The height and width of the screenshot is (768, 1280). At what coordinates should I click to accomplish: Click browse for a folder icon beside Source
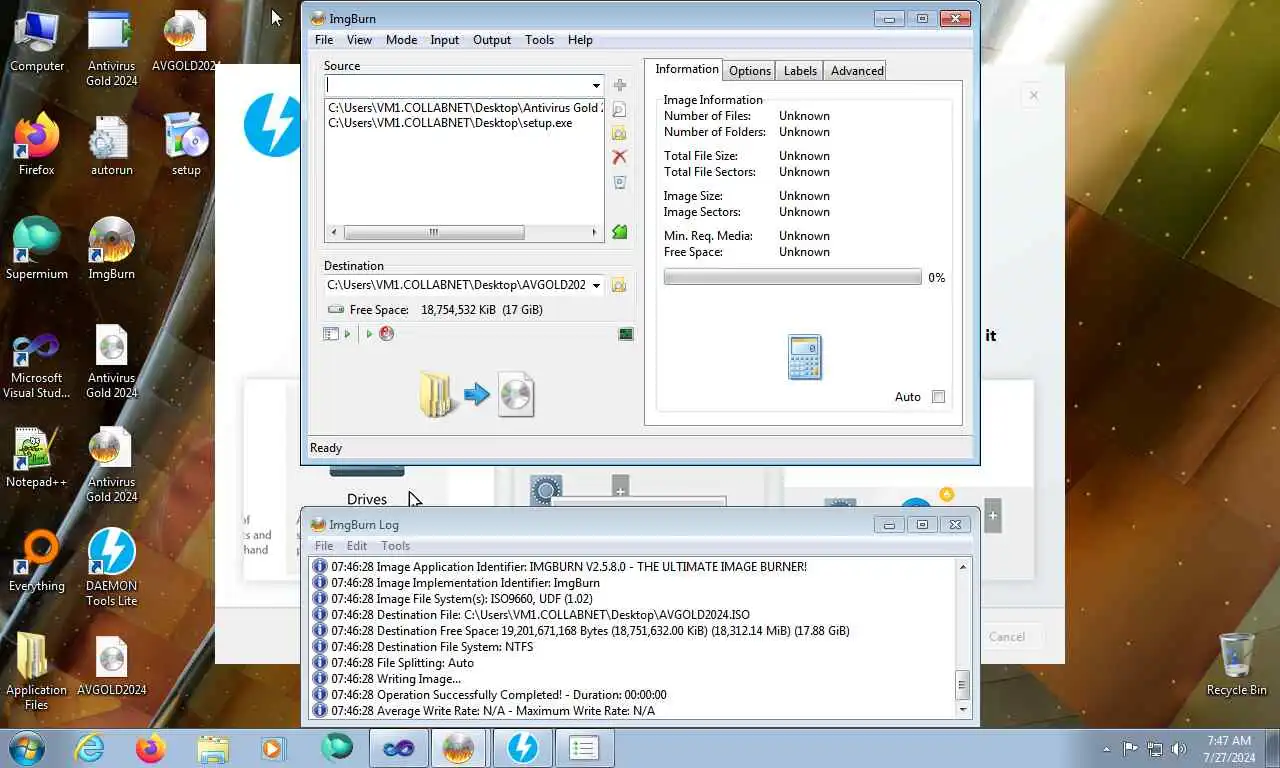point(620,133)
